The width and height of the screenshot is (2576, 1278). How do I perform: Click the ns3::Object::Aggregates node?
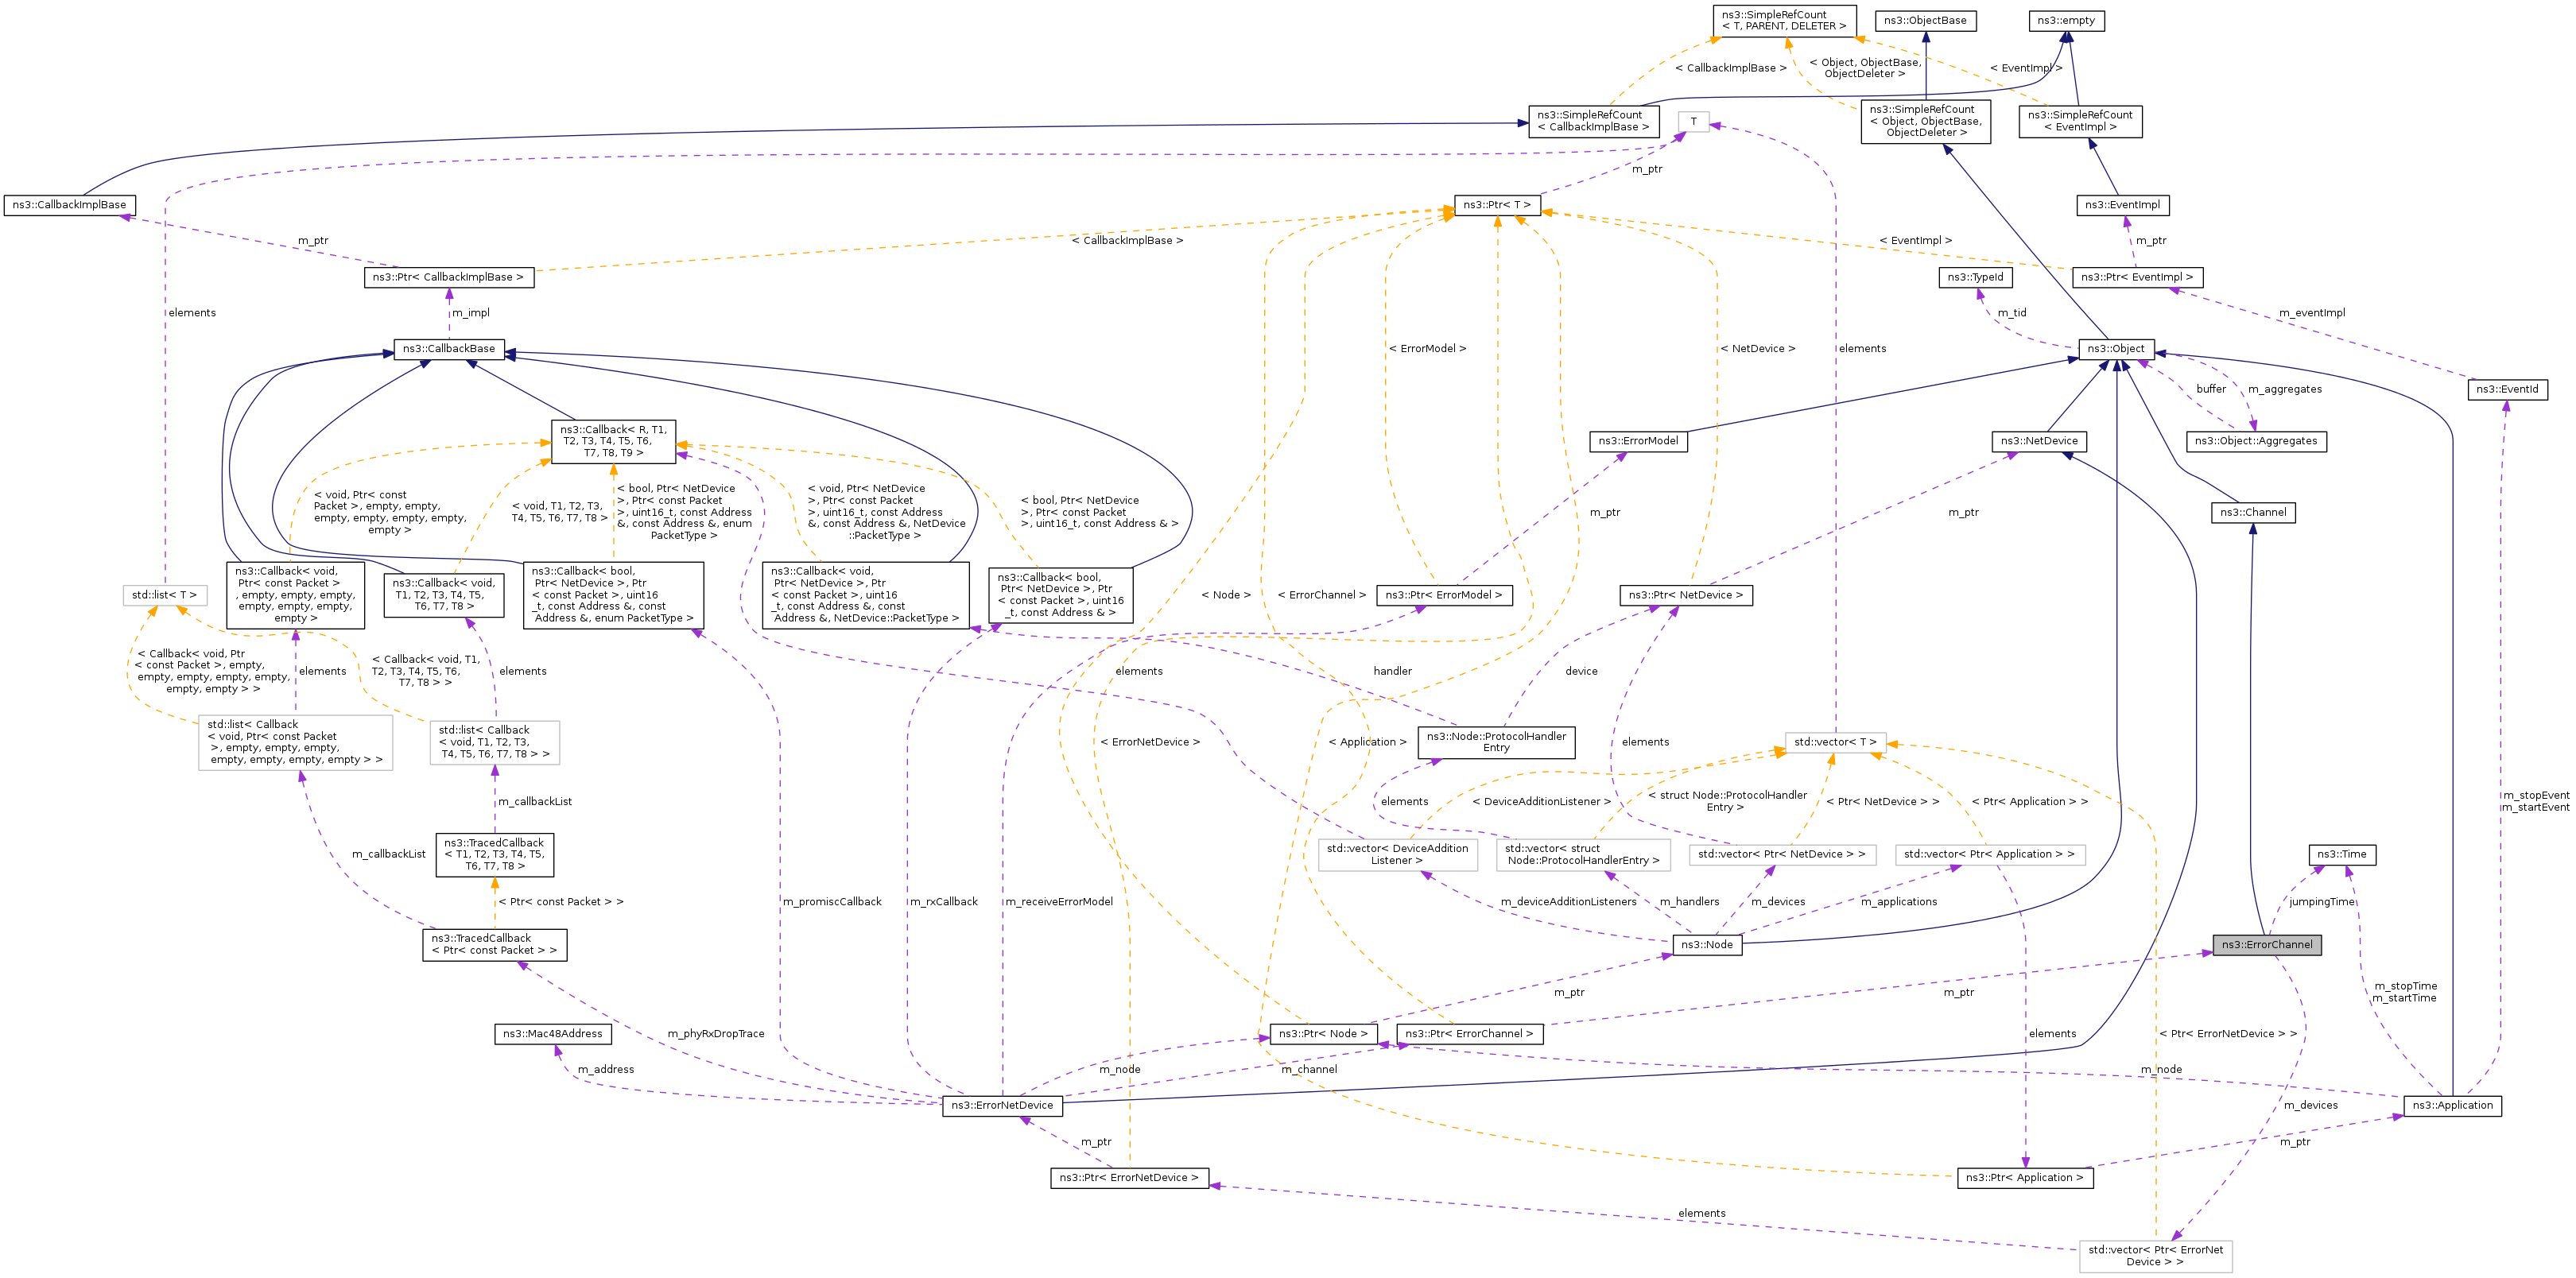2255,441
